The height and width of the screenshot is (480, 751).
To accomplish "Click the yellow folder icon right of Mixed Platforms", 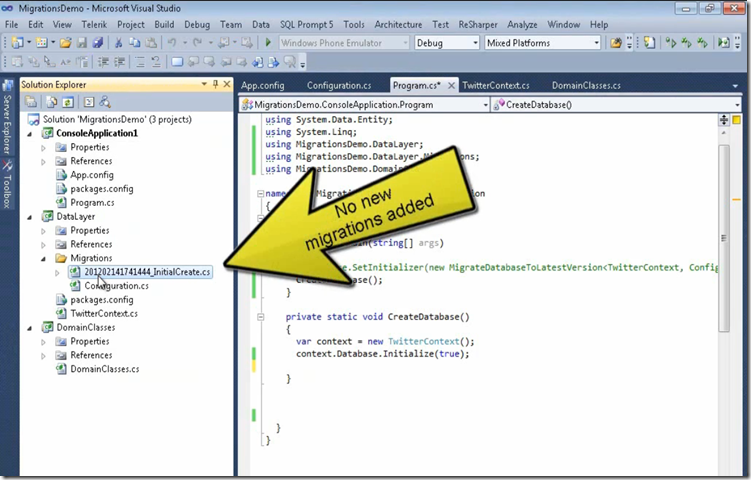I will coord(616,43).
